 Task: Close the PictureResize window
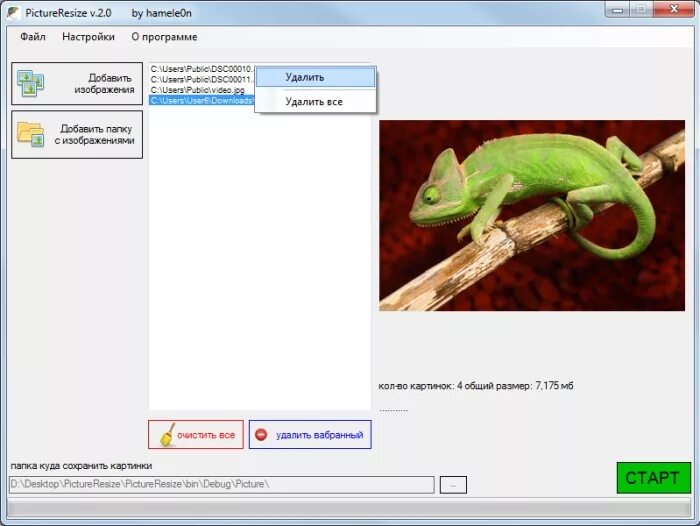click(x=674, y=10)
